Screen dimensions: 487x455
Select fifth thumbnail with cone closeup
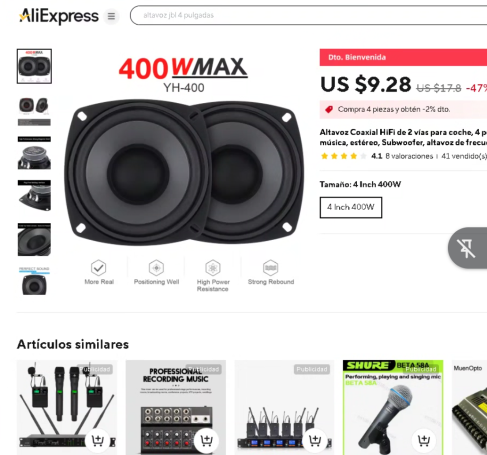tap(34, 240)
